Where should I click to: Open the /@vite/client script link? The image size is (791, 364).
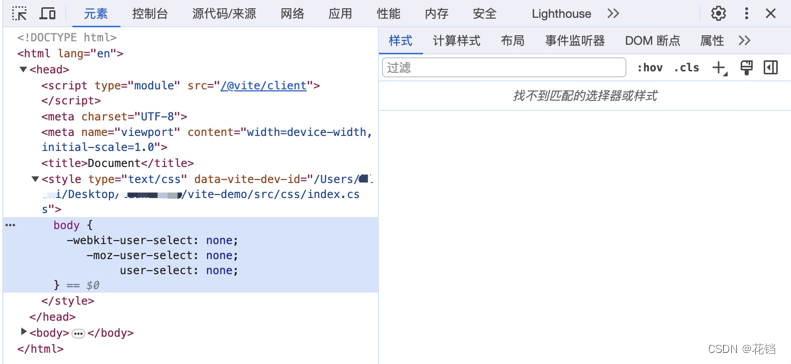264,85
